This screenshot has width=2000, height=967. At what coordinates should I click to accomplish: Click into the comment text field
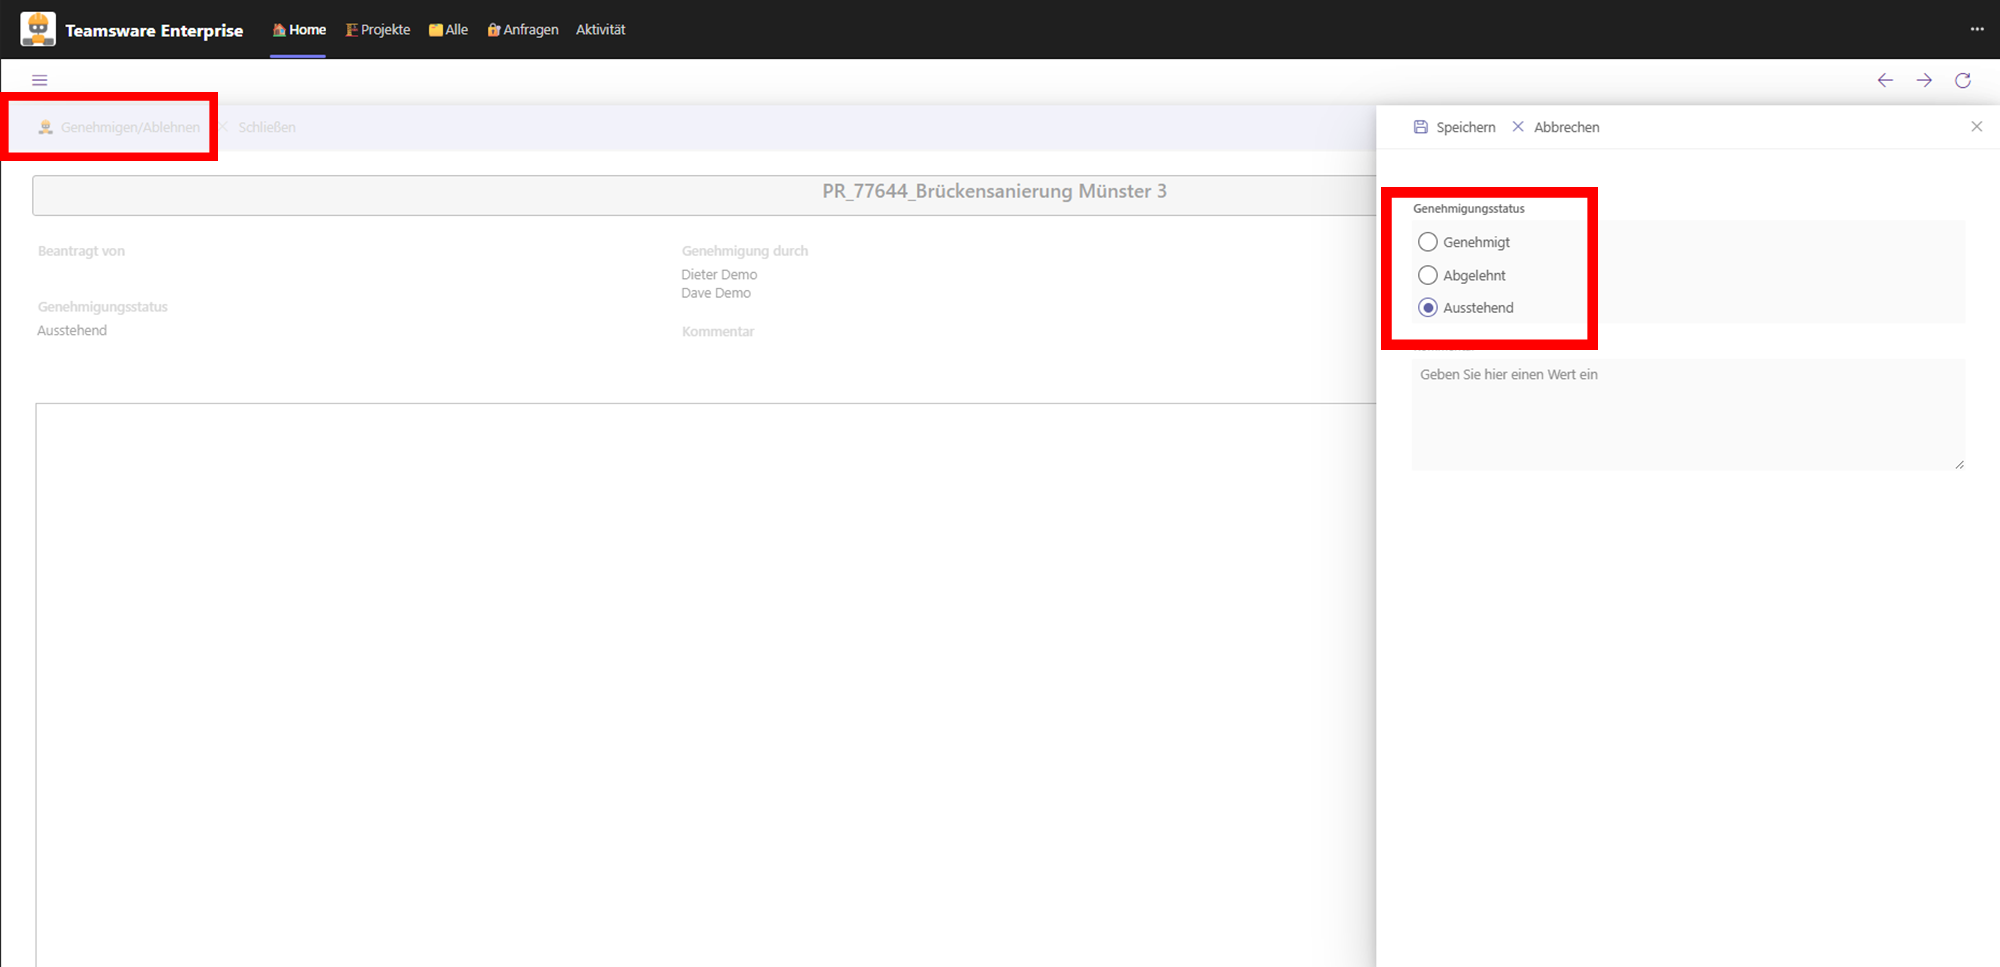[1687, 414]
